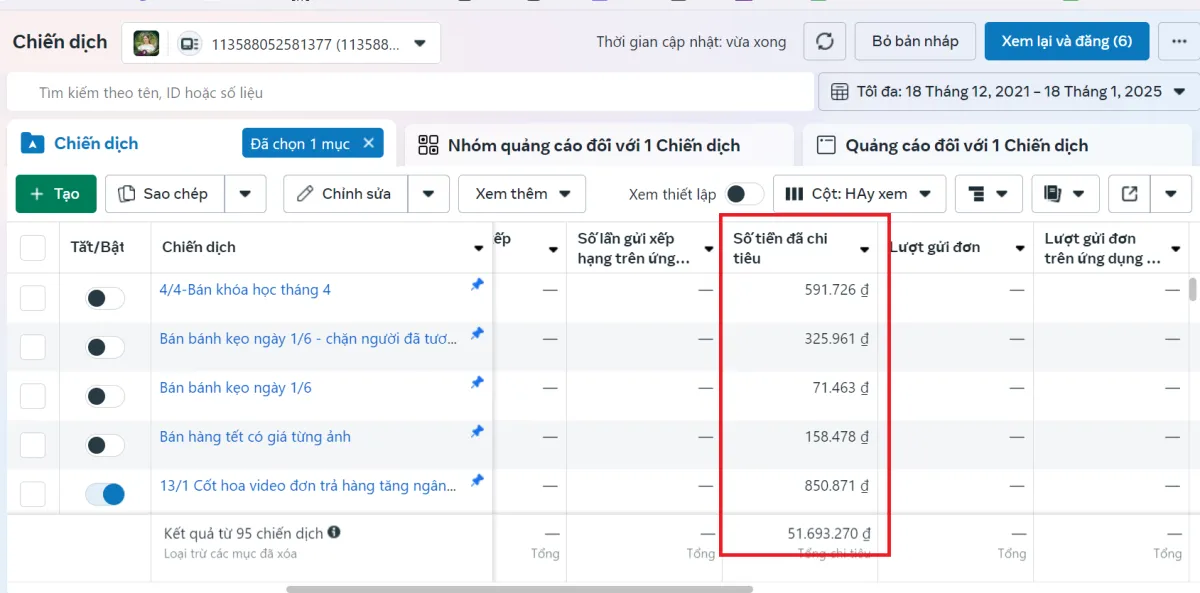Viewport: 1200px width, 593px height.
Task: Open the Số tiền đã chi tiêu column menu
Action: (x=865, y=249)
